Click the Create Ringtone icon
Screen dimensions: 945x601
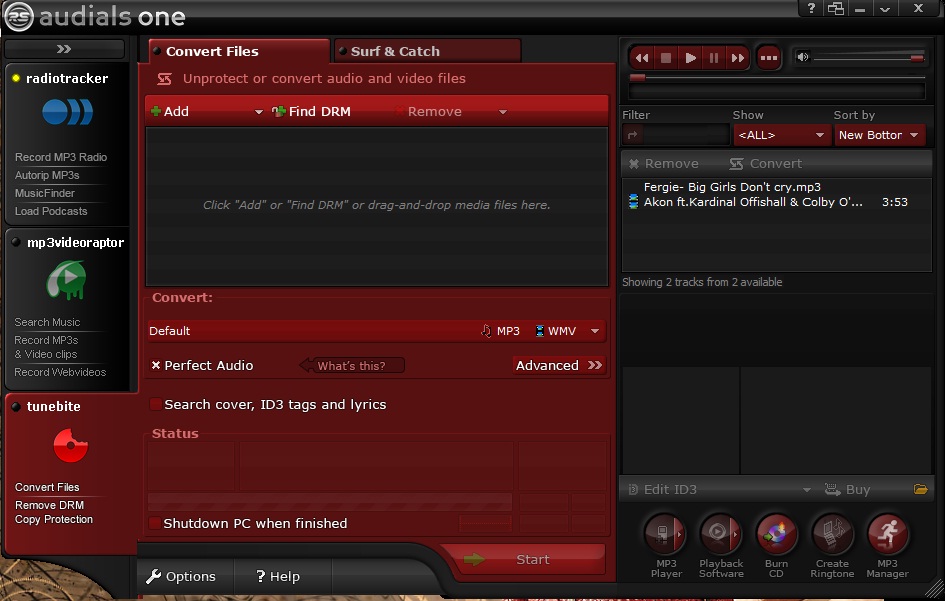(x=832, y=534)
